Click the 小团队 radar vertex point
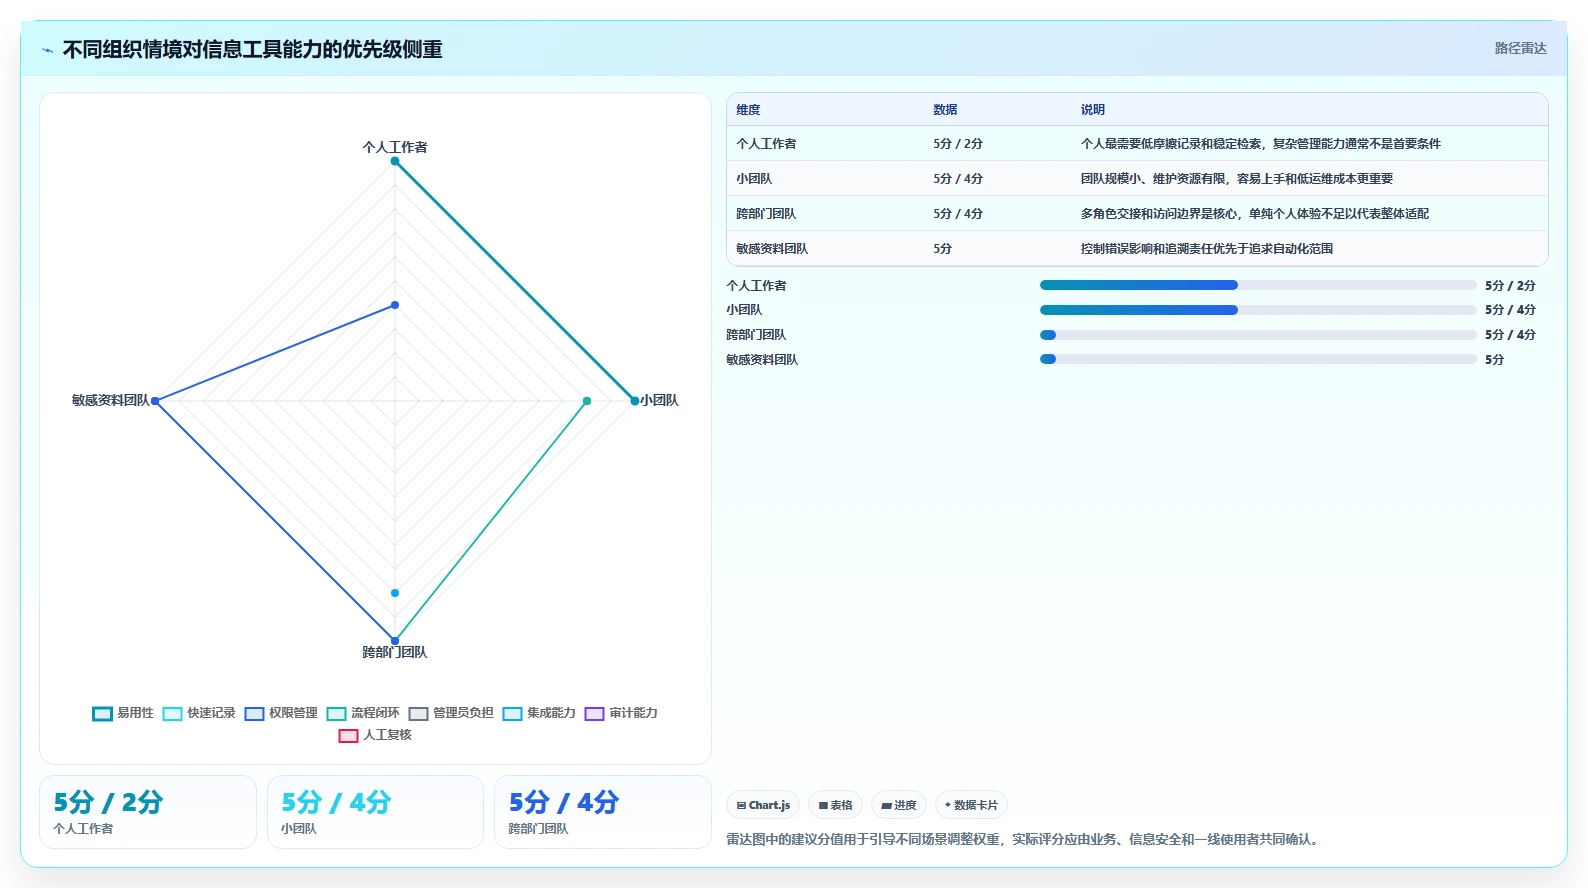This screenshot has width=1588, height=888. click(x=635, y=401)
